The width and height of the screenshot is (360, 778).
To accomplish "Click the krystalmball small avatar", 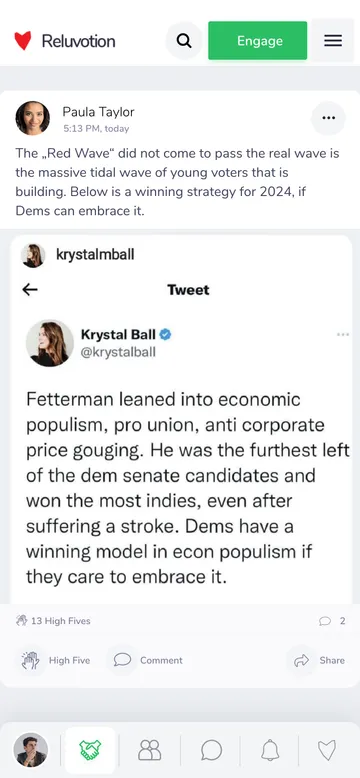I will (33, 256).
